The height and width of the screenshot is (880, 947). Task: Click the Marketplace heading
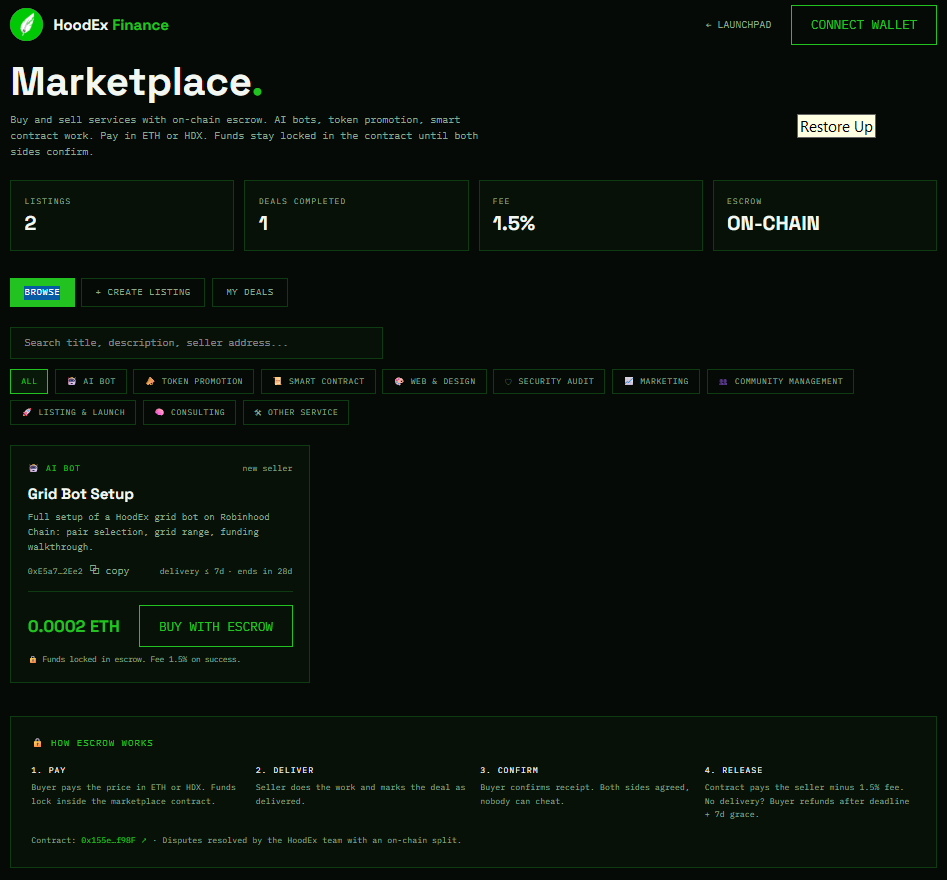[x=136, y=82]
